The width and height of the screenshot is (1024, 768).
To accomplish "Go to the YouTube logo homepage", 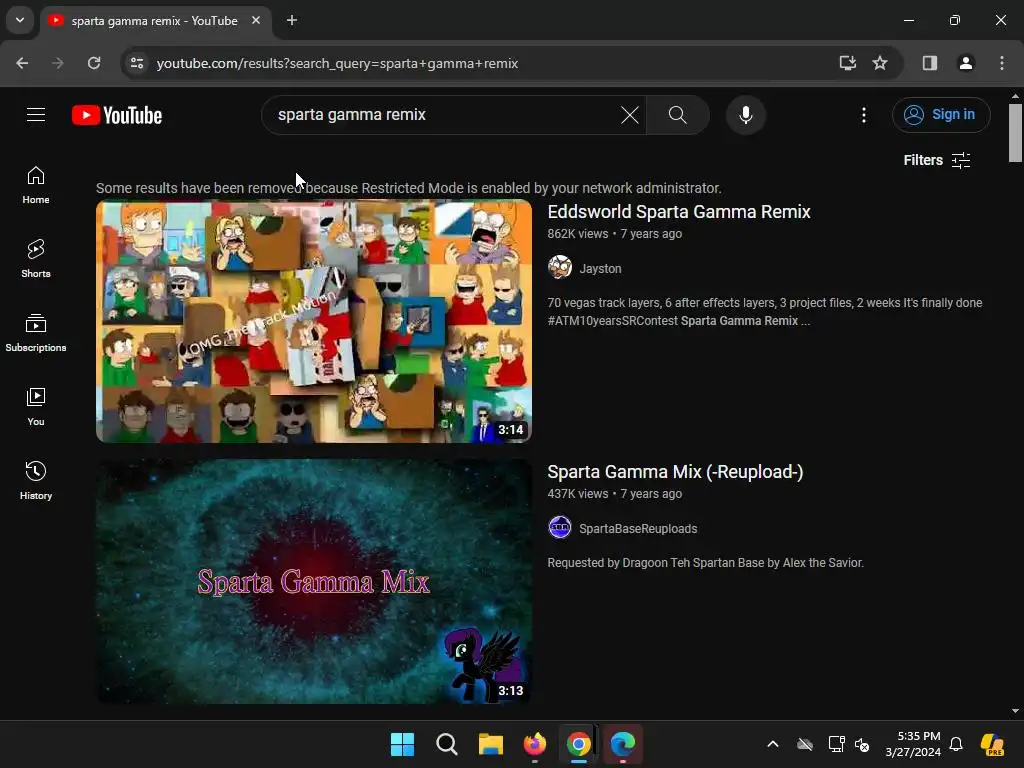I will 117,115.
